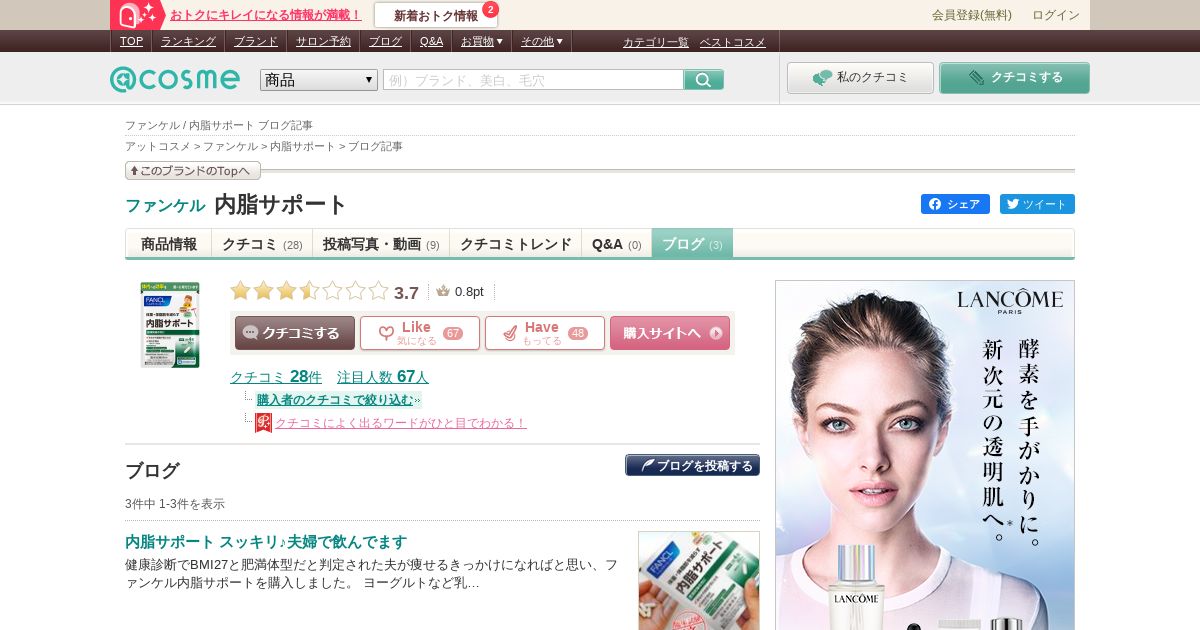Click breadcrumb ファンケル
Viewport: 1200px width, 630px height.
[230, 146]
